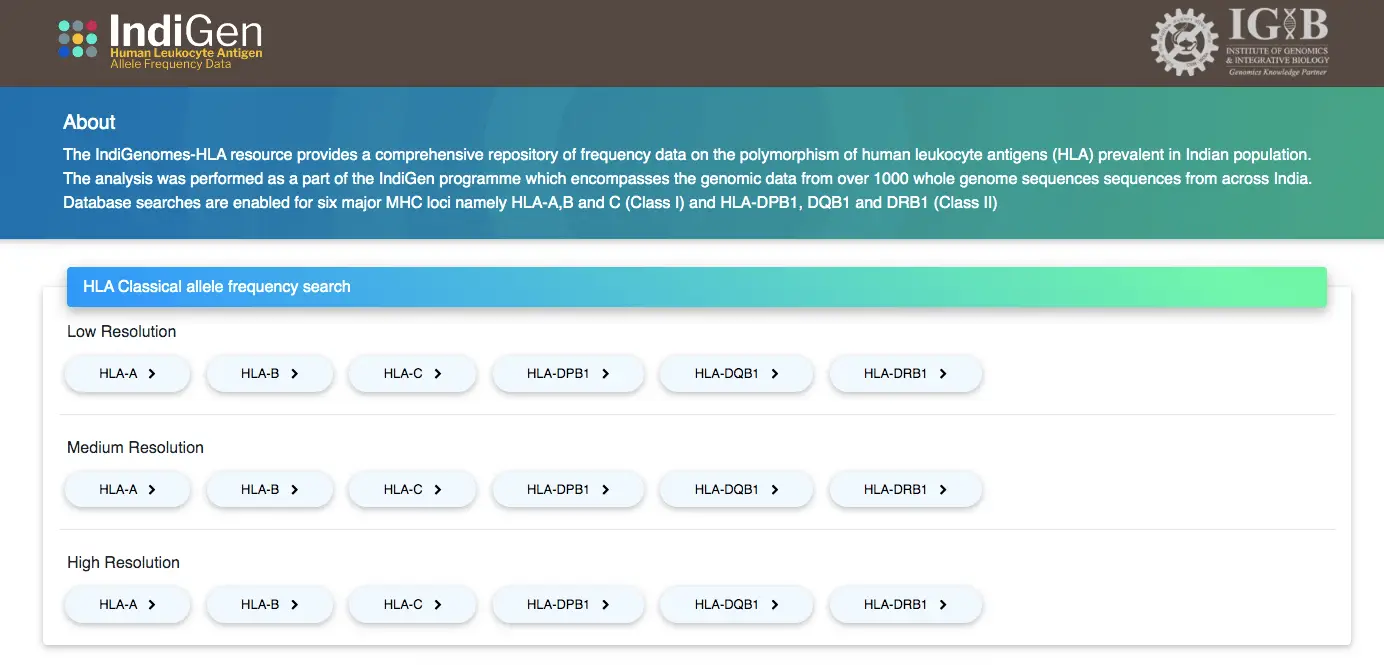This screenshot has width=1384, height=665.
Task: Open Medium Resolution HLA-DPB1 data
Action: tap(568, 490)
